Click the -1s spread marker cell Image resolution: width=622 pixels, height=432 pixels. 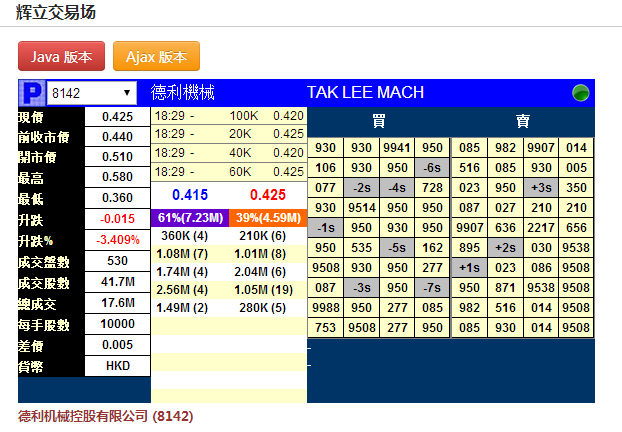[x=326, y=228]
